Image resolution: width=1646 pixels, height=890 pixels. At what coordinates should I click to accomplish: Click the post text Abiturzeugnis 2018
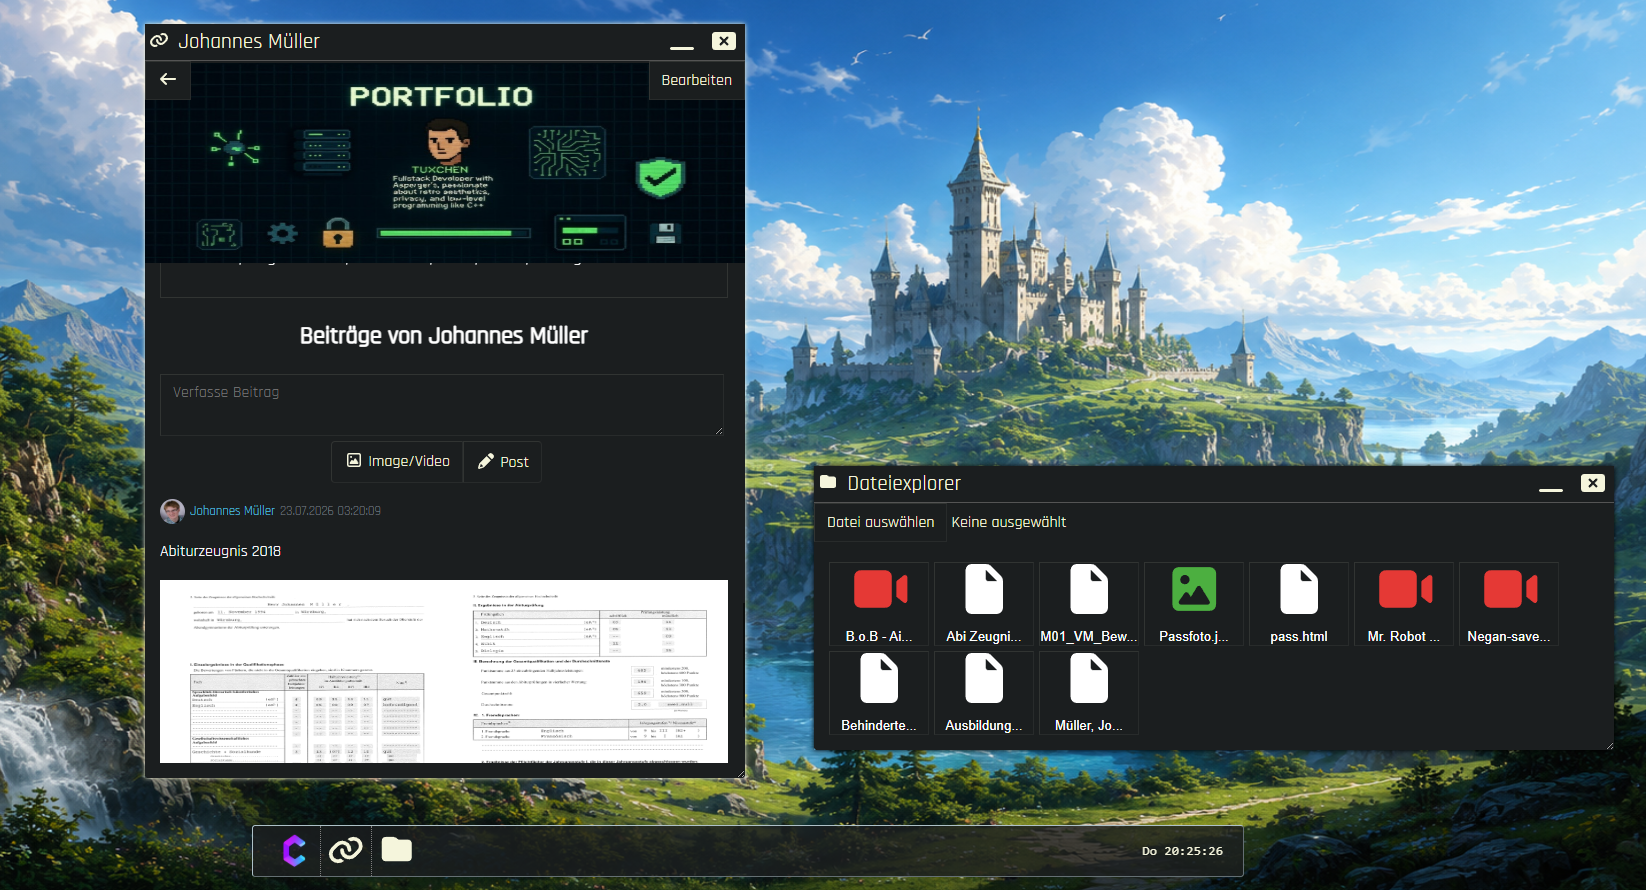[x=220, y=551]
